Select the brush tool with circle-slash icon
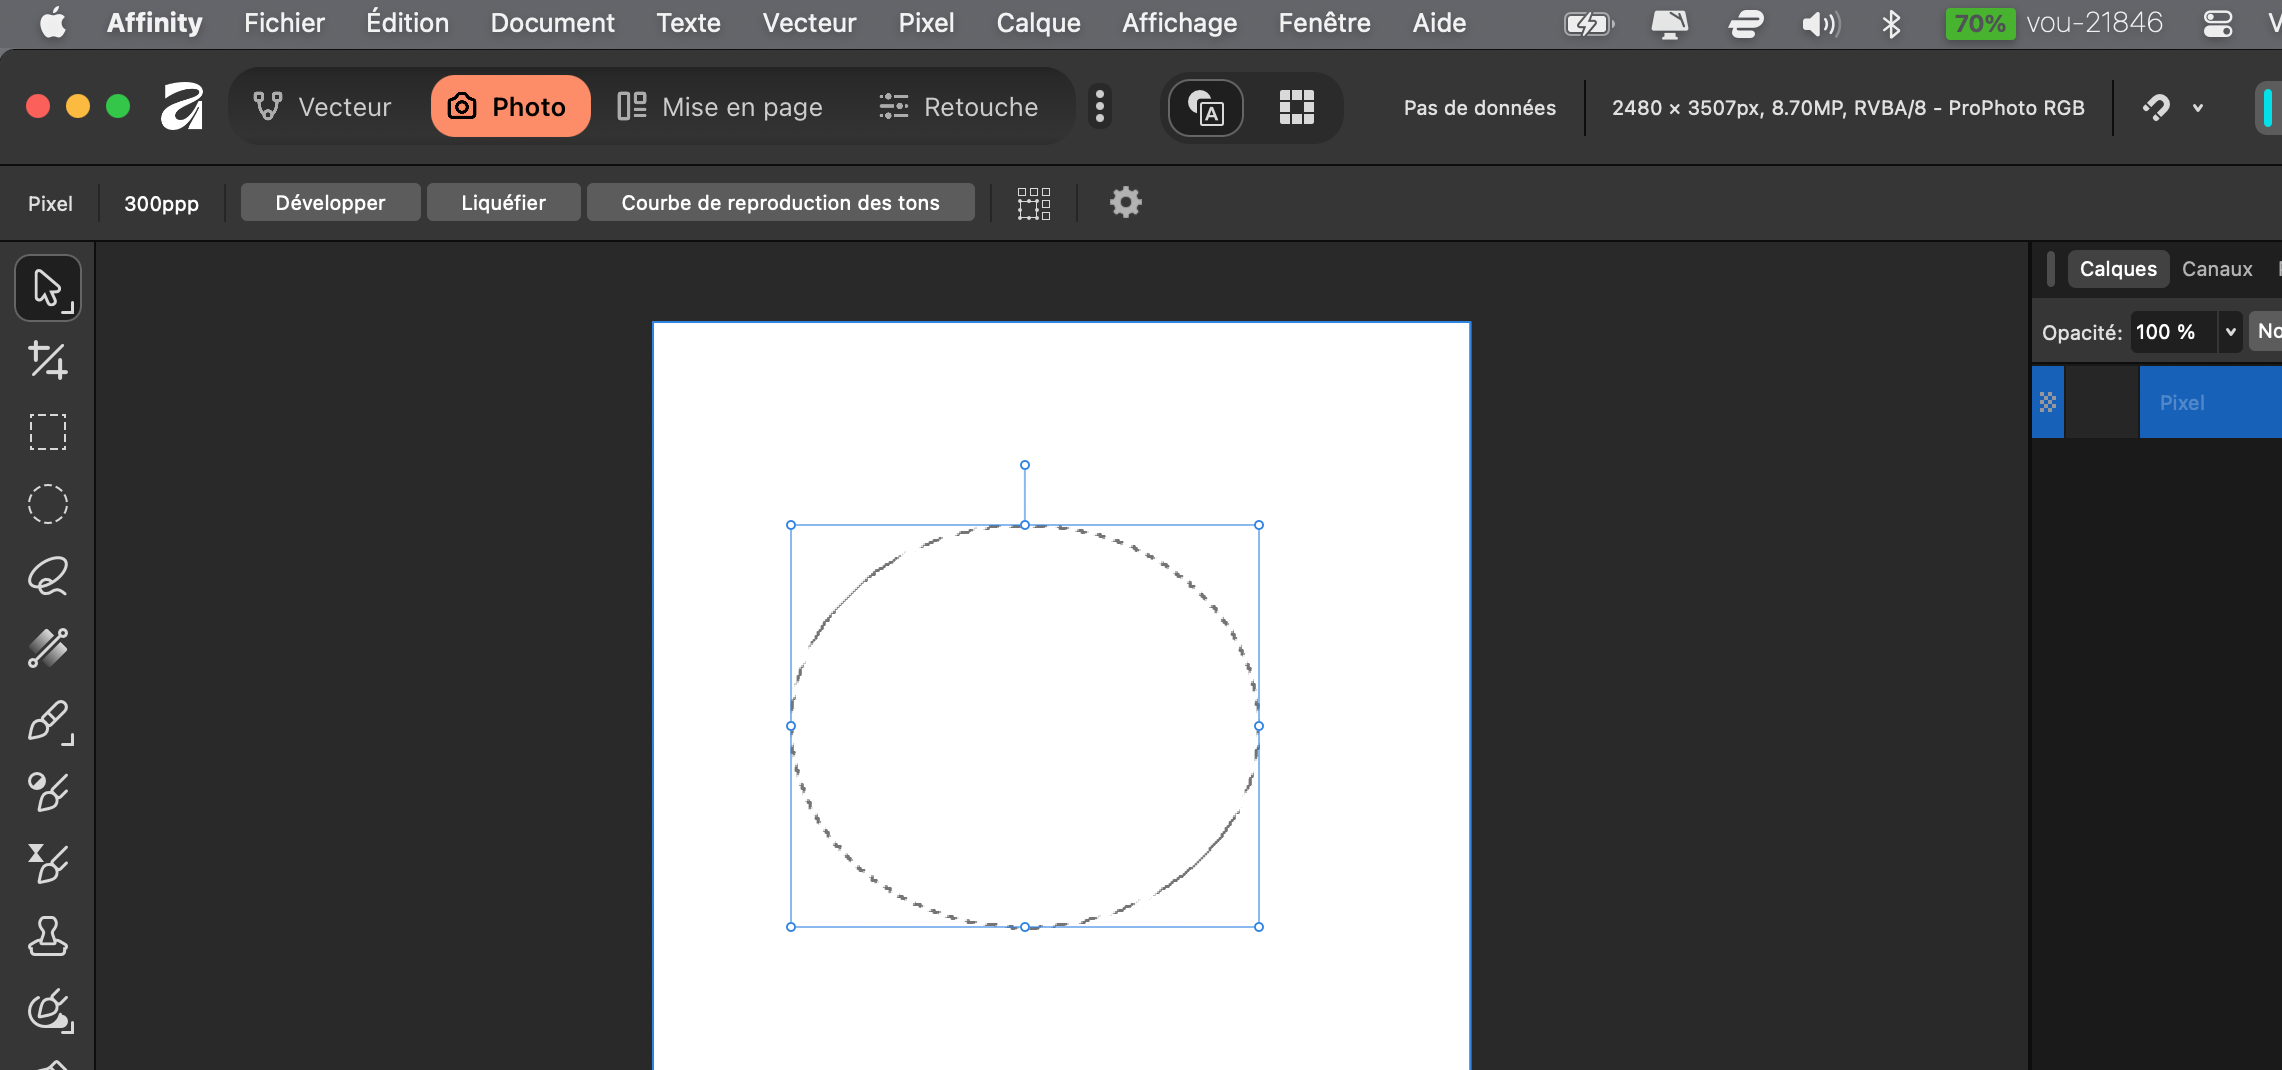The height and width of the screenshot is (1070, 2282). pyautogui.click(x=47, y=792)
